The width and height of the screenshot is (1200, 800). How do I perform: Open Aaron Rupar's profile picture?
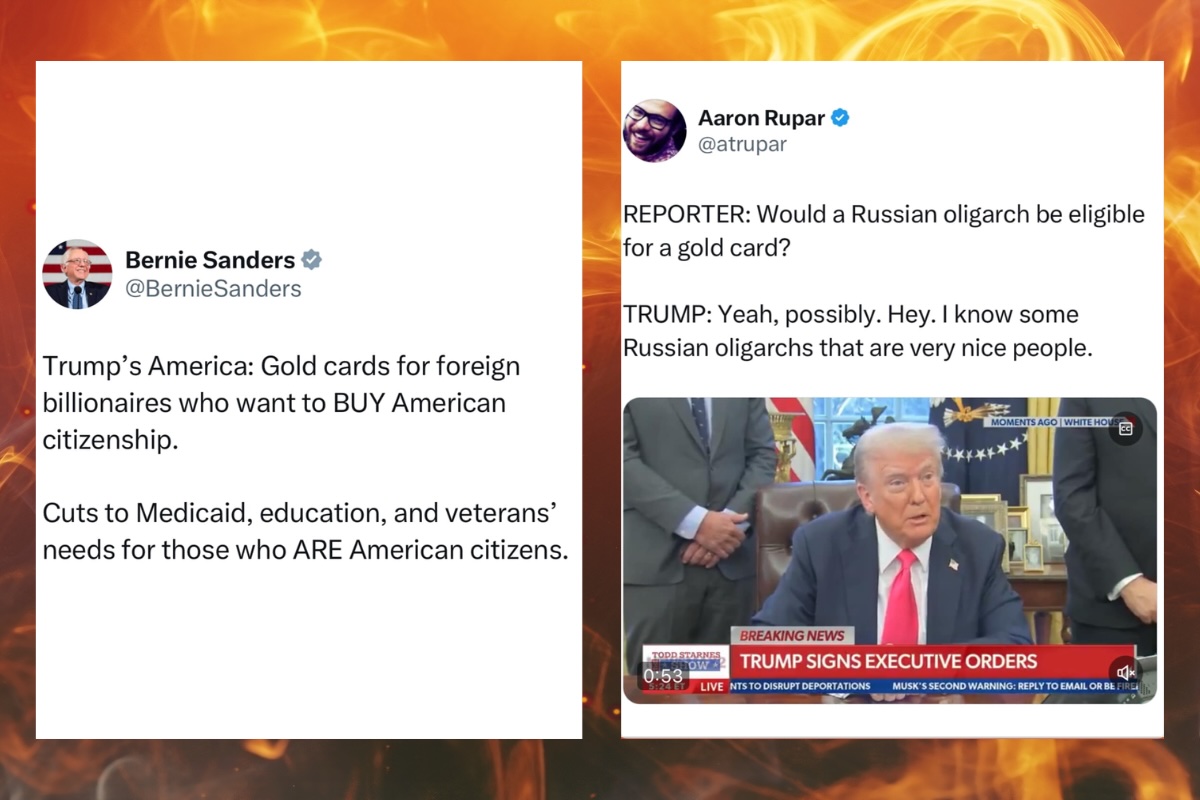tap(655, 130)
